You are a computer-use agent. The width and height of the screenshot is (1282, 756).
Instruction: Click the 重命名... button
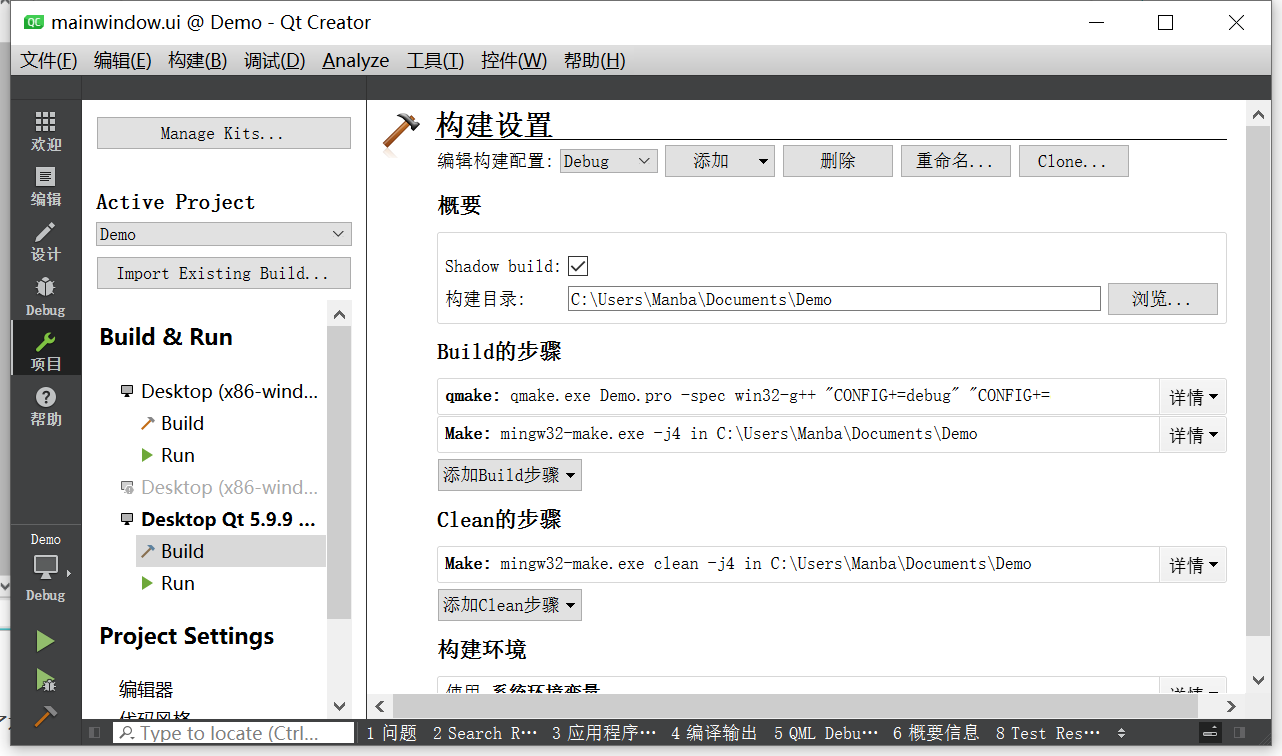pyautogui.click(x=956, y=161)
